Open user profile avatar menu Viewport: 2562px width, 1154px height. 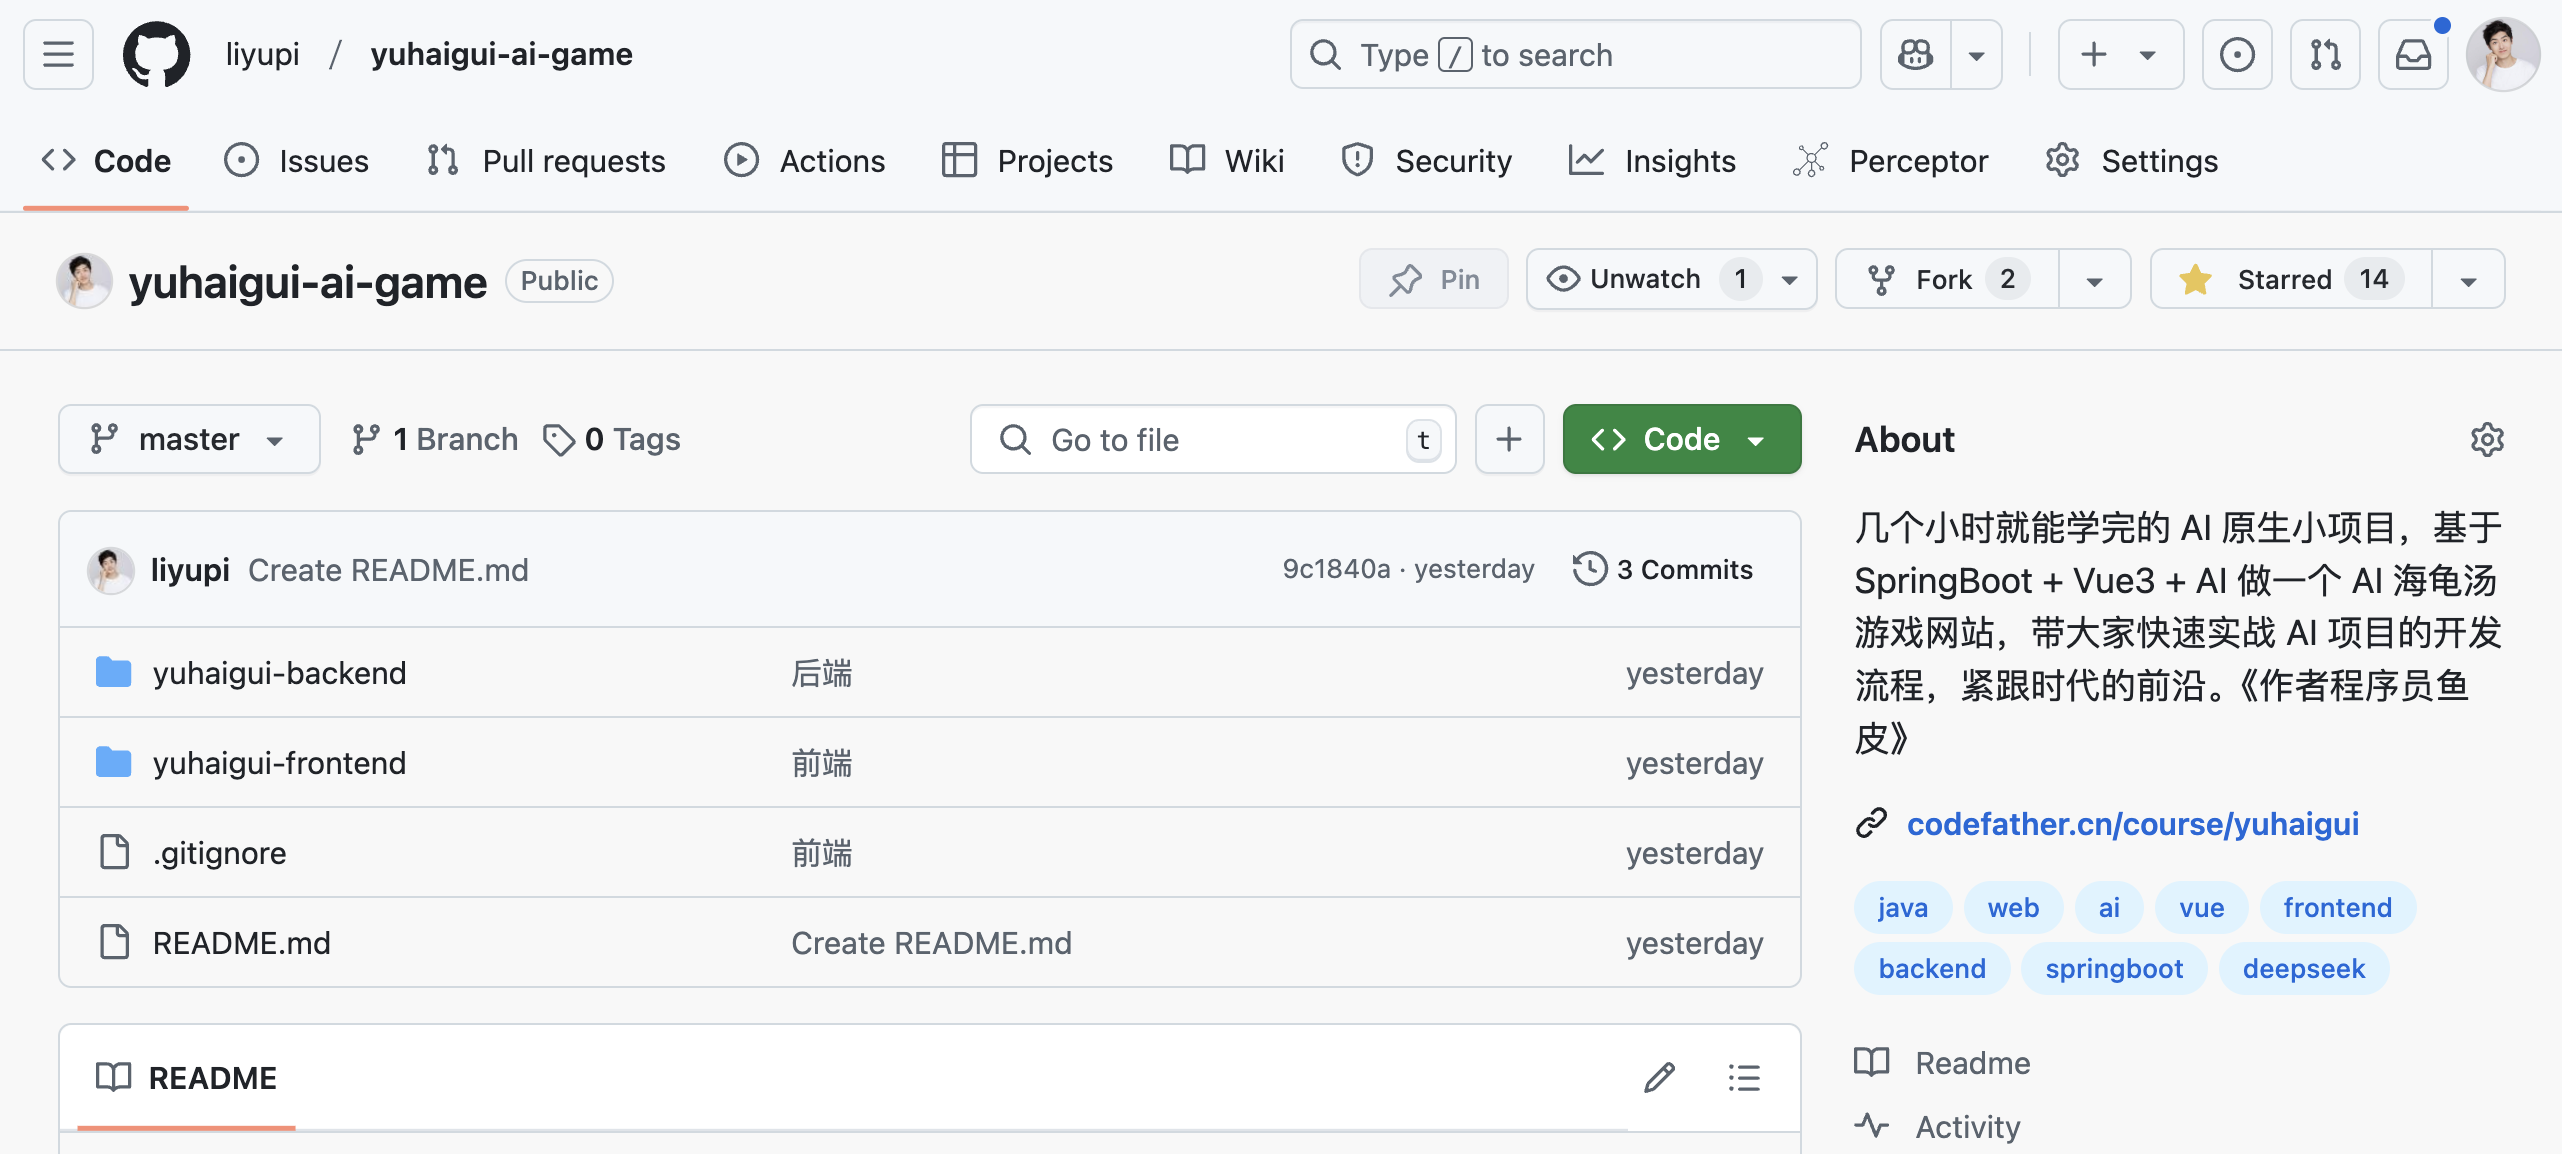(x=2503, y=55)
